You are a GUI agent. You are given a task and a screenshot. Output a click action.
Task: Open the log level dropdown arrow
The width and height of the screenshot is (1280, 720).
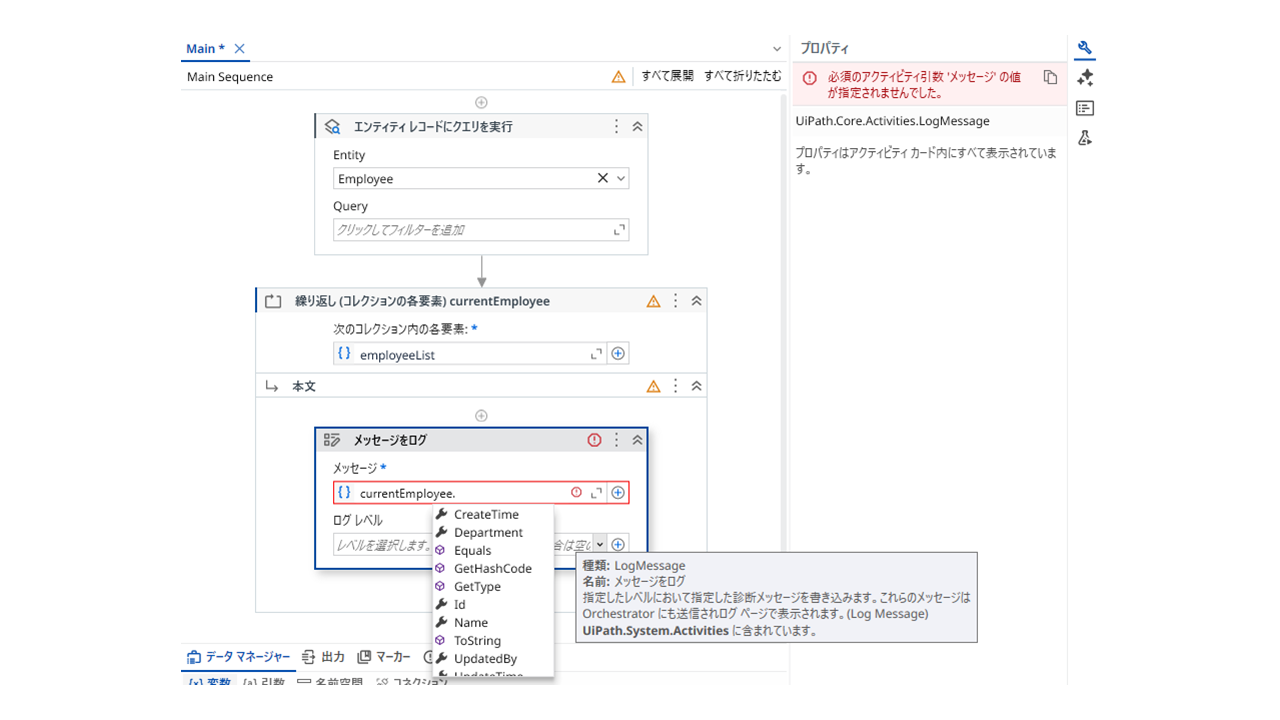tap(600, 545)
